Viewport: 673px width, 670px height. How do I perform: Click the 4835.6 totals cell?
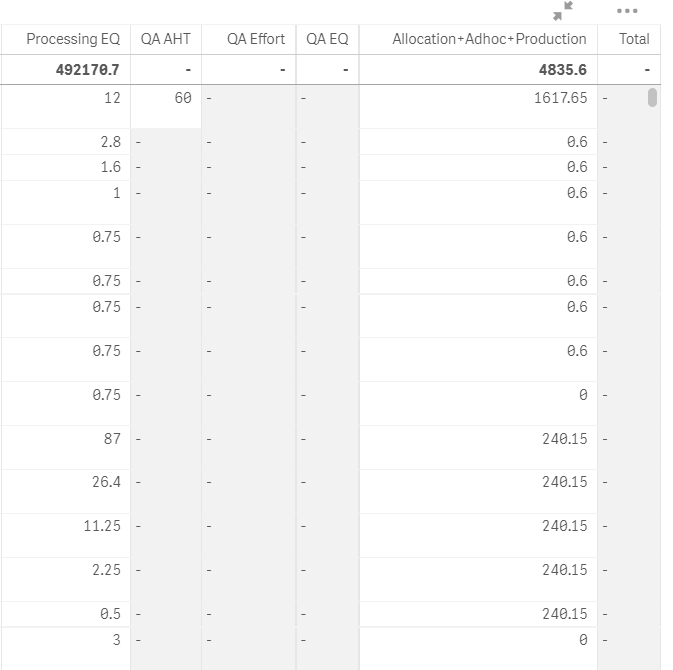click(565, 70)
